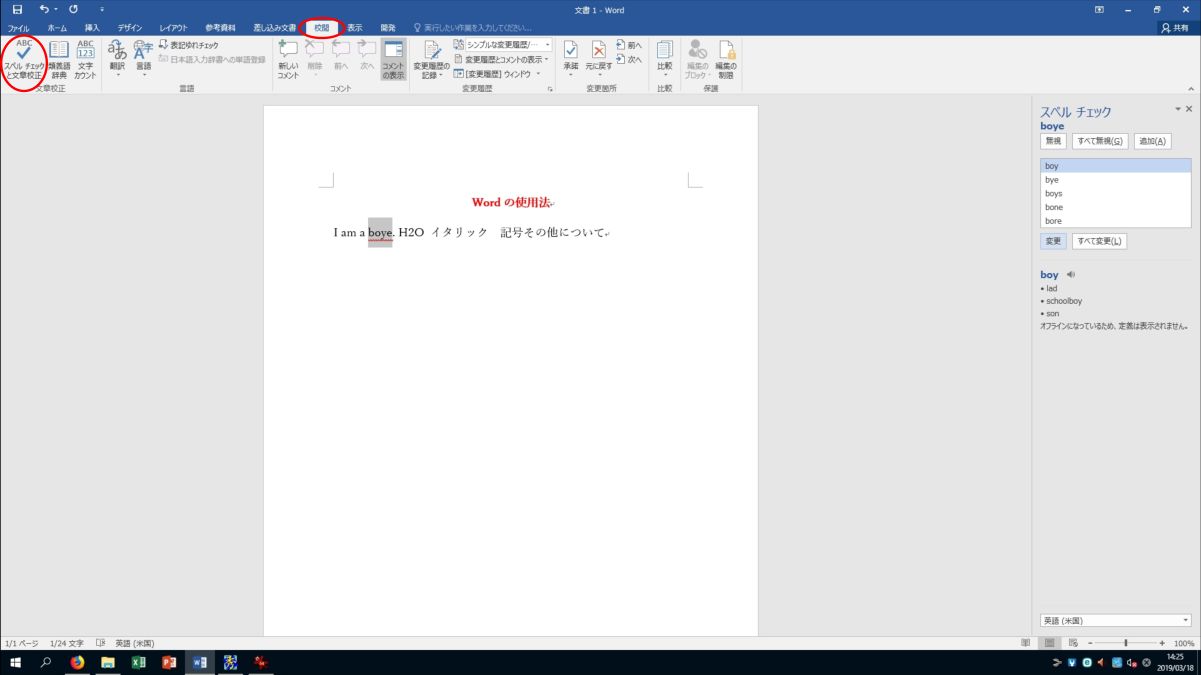
Task: Play pronunciation speaker icon for boy
Action: pos(1071,274)
